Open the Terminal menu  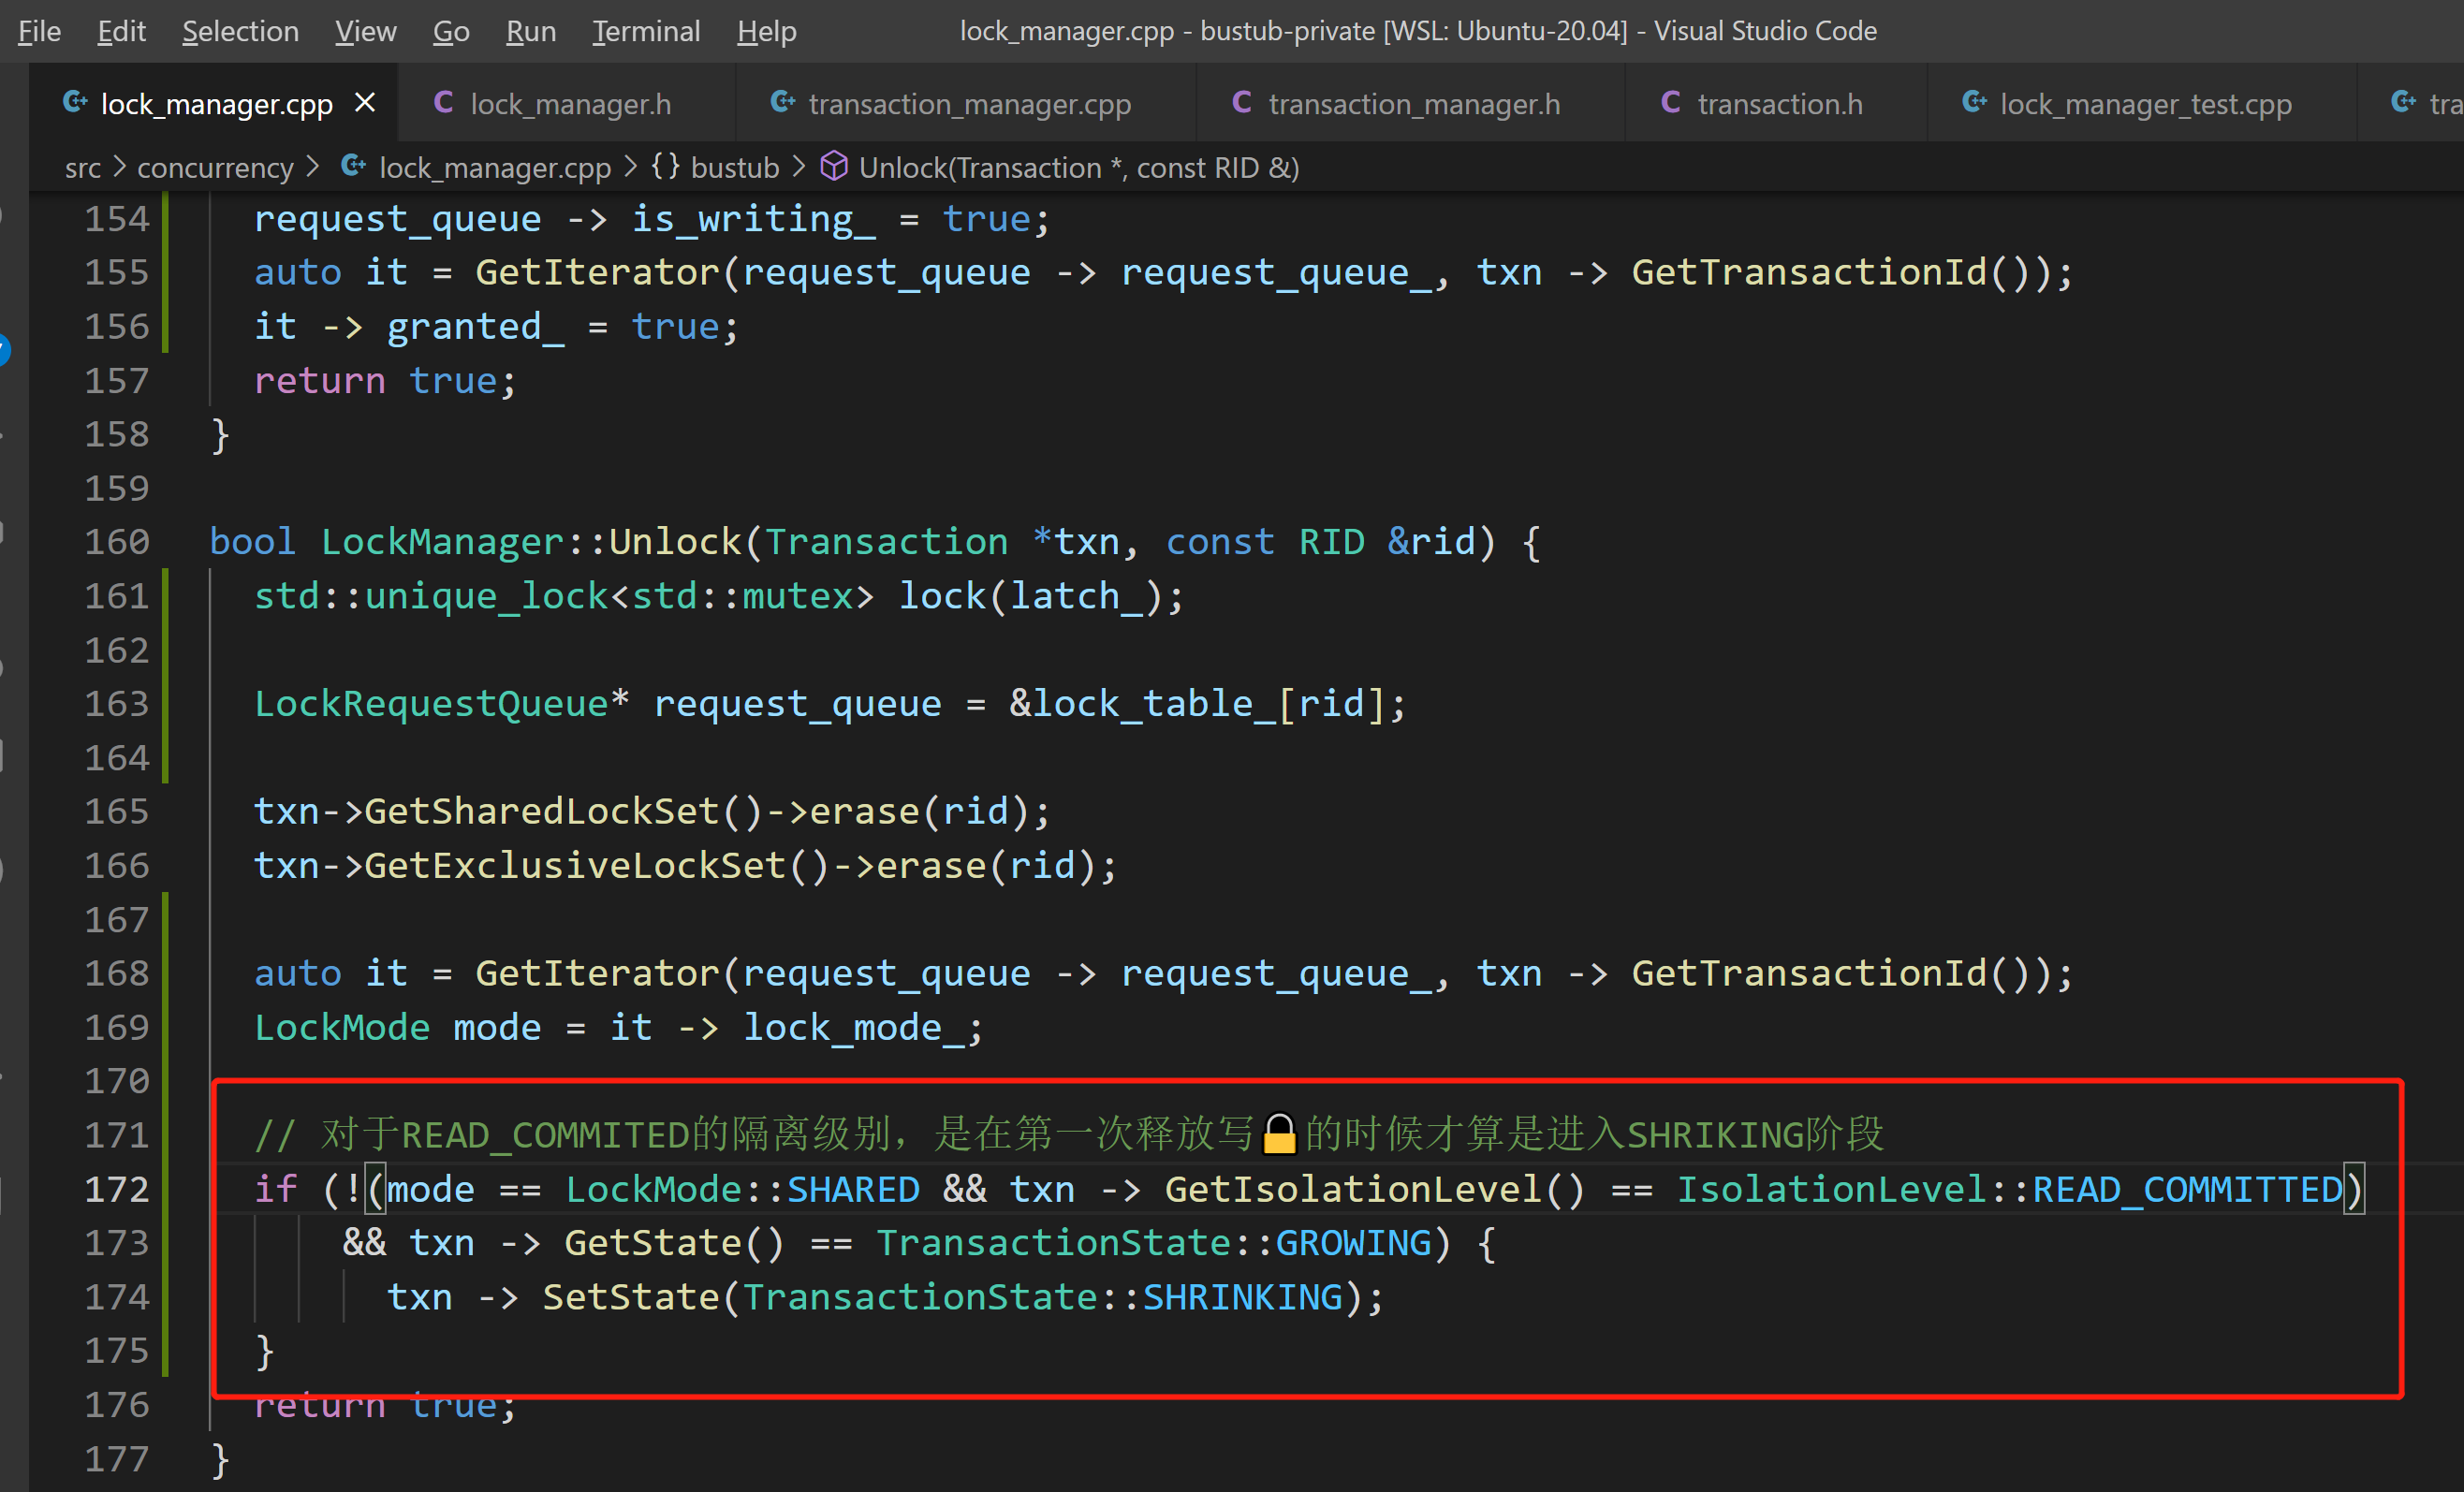pos(646,31)
